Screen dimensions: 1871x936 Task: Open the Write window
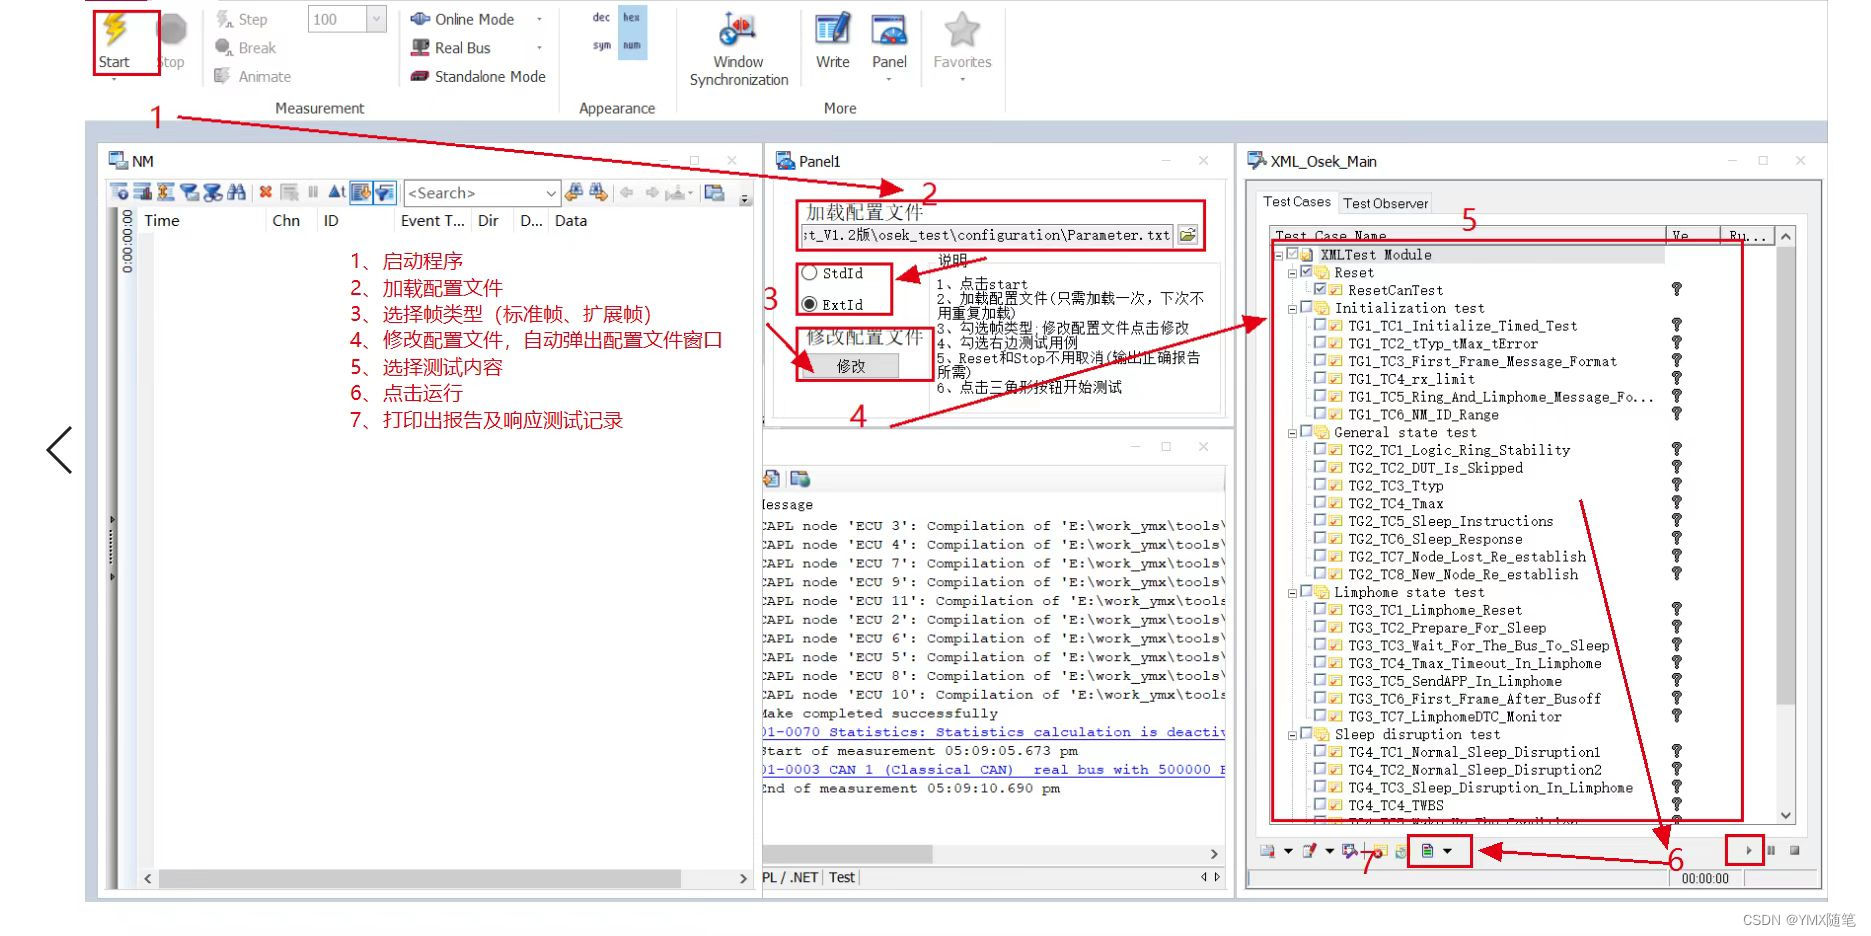pyautogui.click(x=831, y=40)
